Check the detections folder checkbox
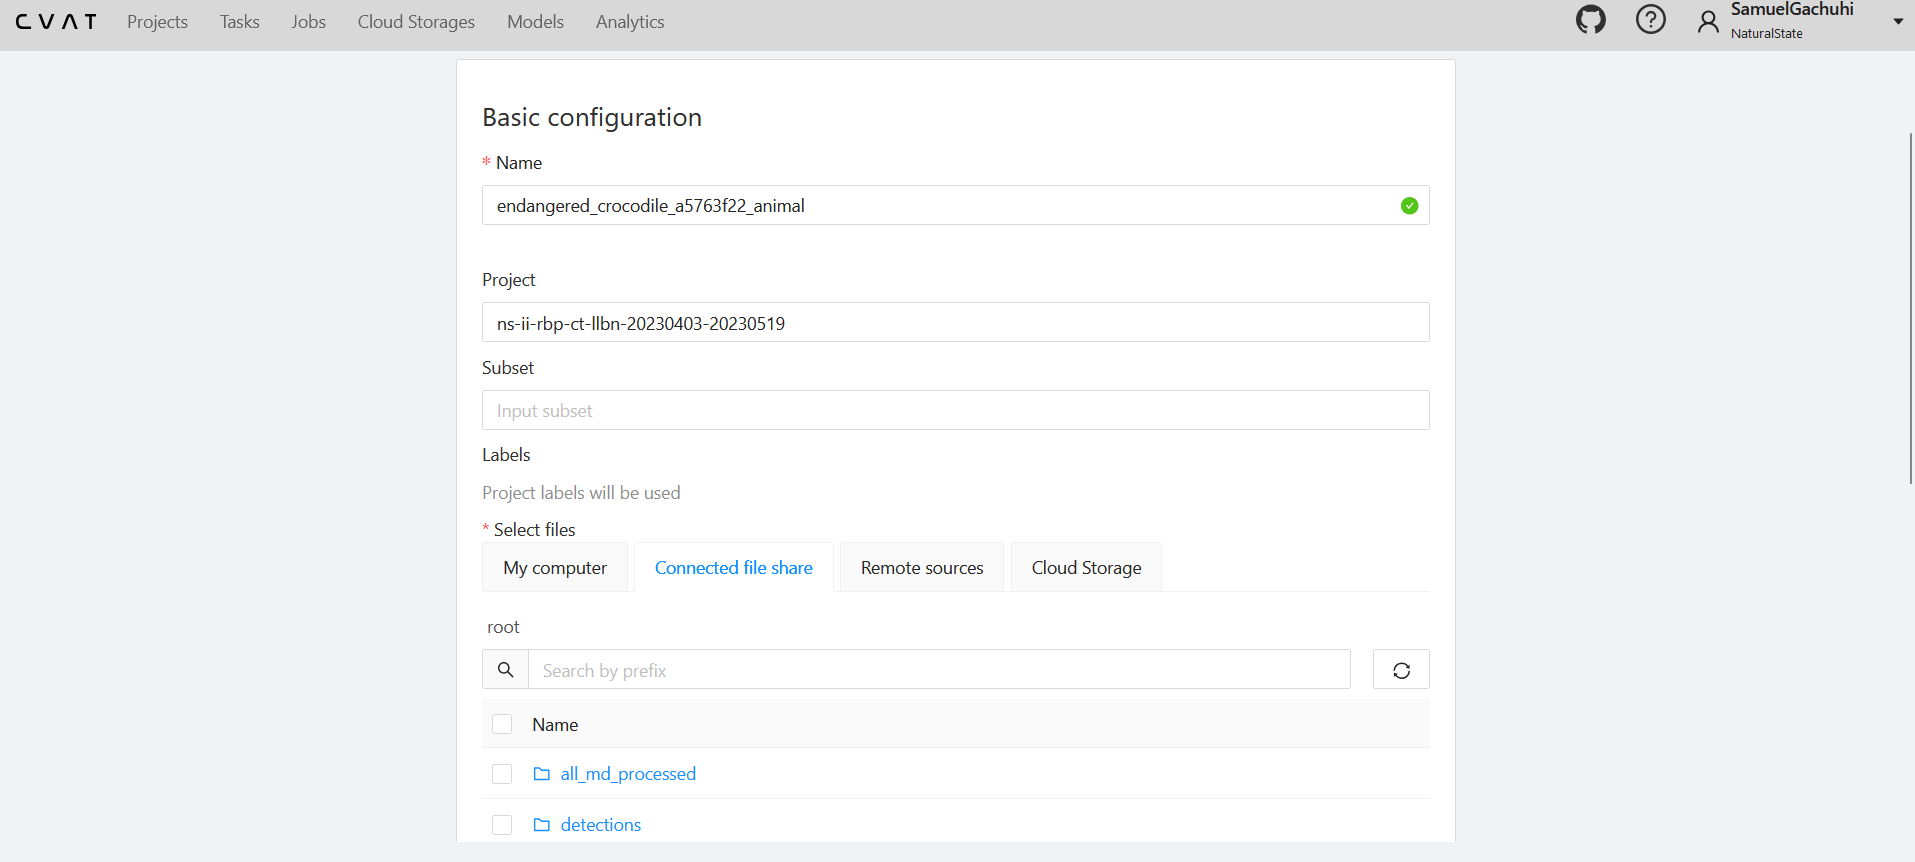1915x862 pixels. pyautogui.click(x=502, y=825)
